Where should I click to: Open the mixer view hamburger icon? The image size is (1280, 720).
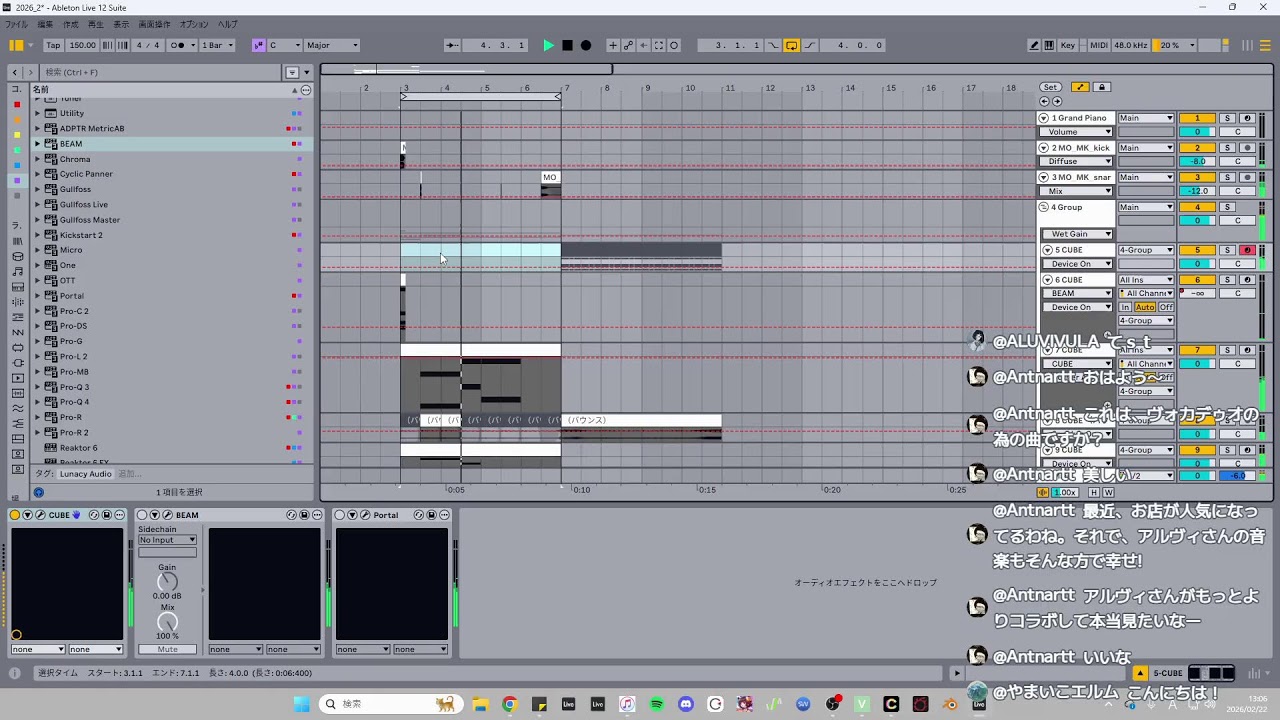click(1266, 45)
